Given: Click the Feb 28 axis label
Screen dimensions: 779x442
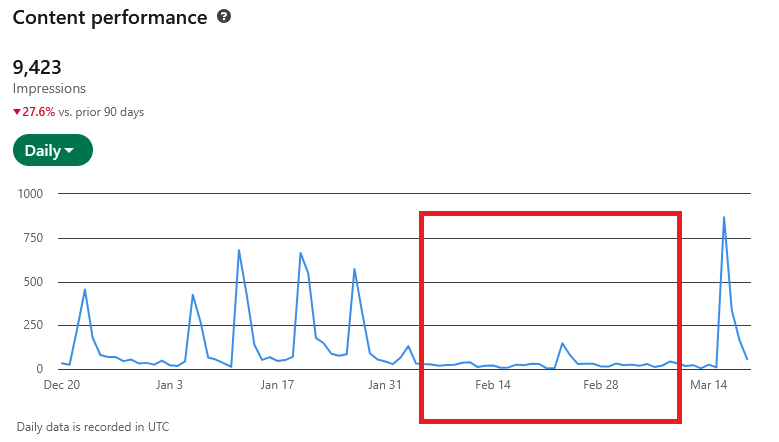Looking at the screenshot, I should [601, 385].
